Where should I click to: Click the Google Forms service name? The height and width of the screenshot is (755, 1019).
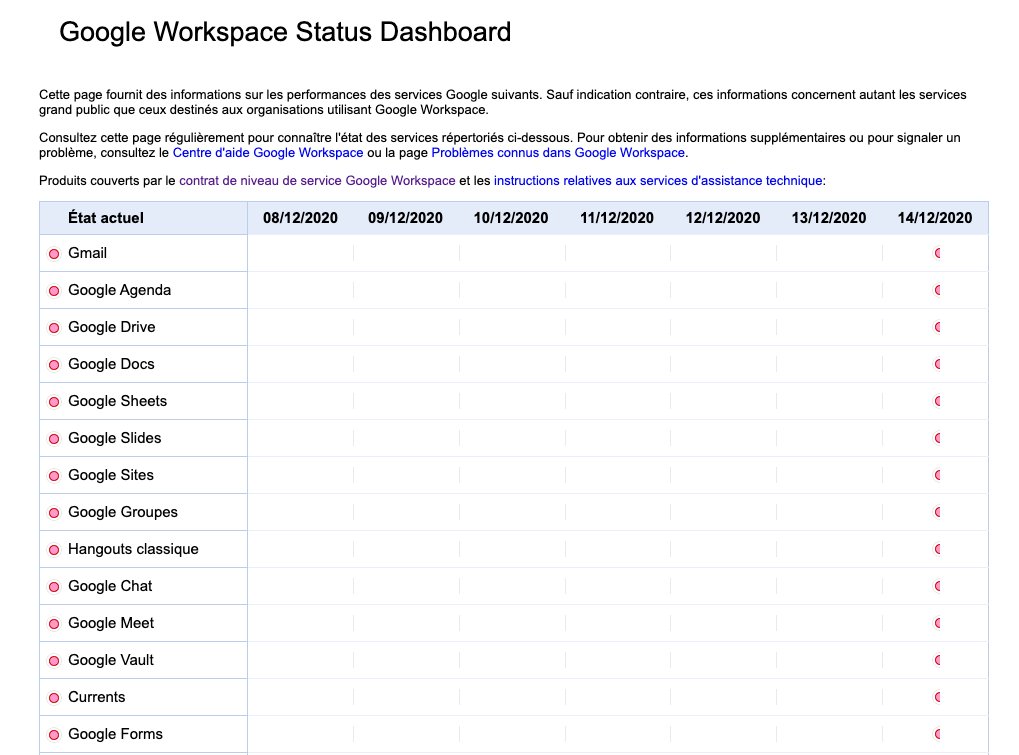116,735
